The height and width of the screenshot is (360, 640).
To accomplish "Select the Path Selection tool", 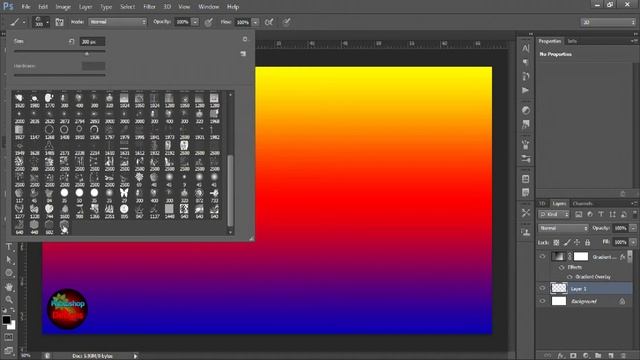I will pos(9,260).
